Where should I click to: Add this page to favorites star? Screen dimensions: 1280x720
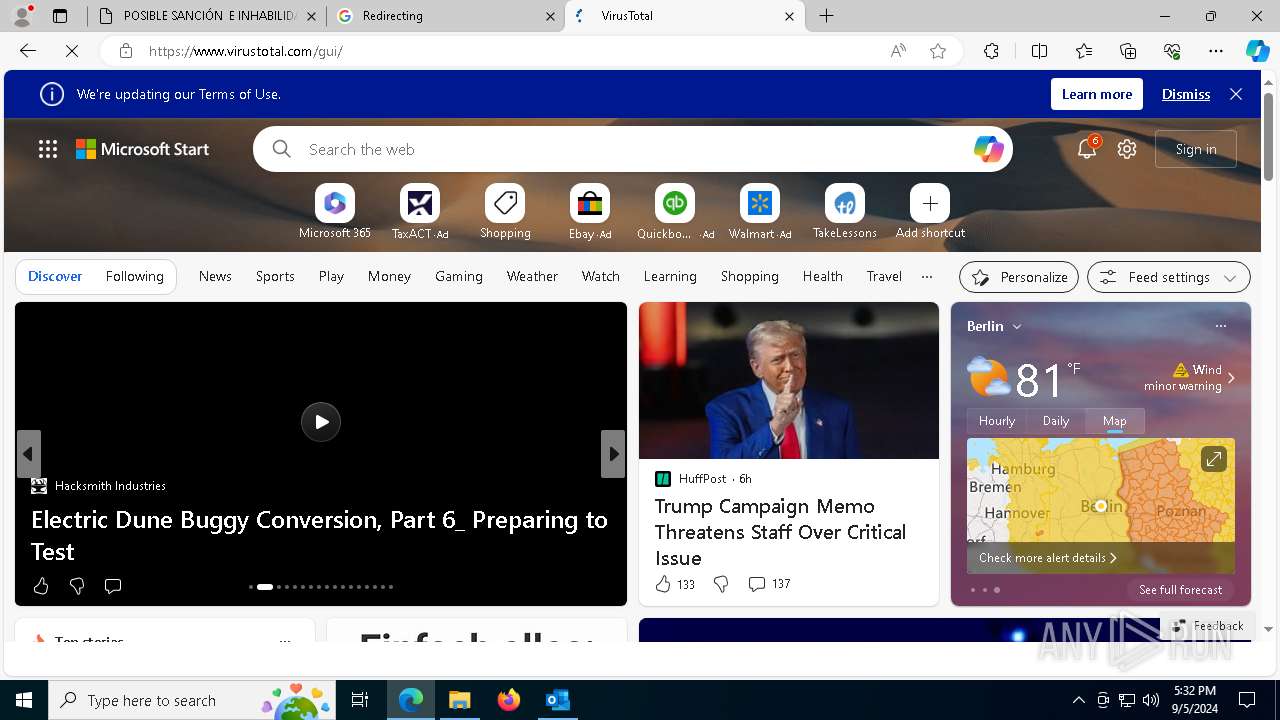coord(938,51)
